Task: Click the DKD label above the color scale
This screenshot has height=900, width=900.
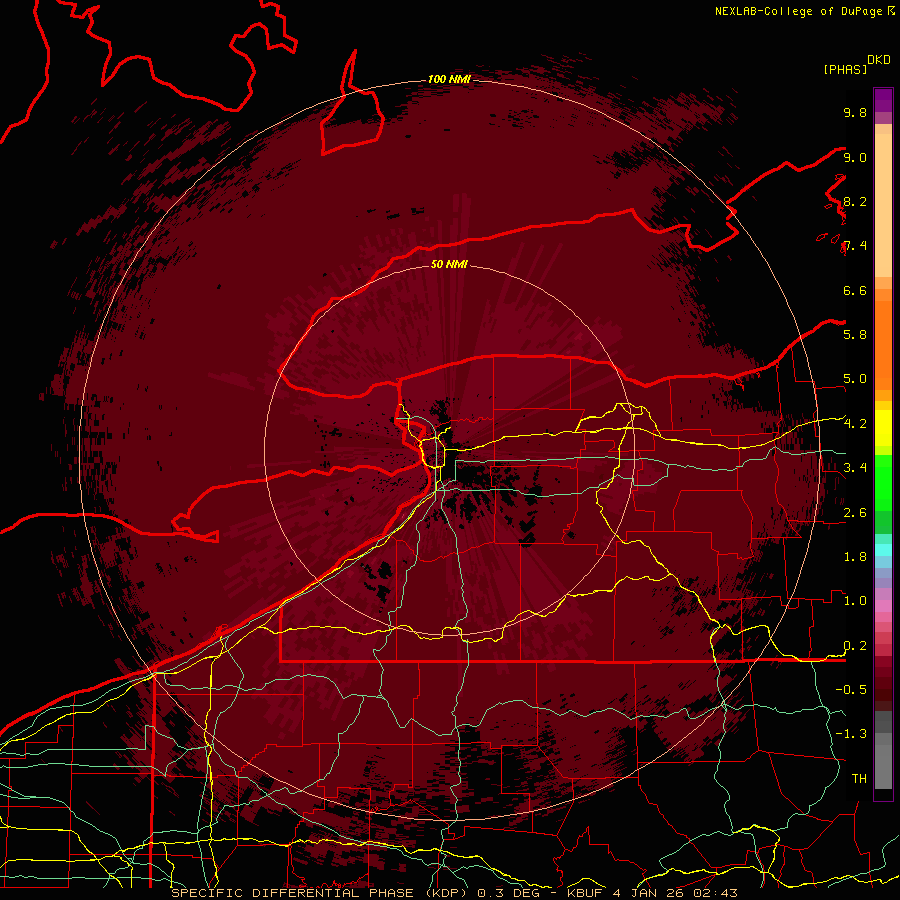Action: pyautogui.click(x=879, y=60)
